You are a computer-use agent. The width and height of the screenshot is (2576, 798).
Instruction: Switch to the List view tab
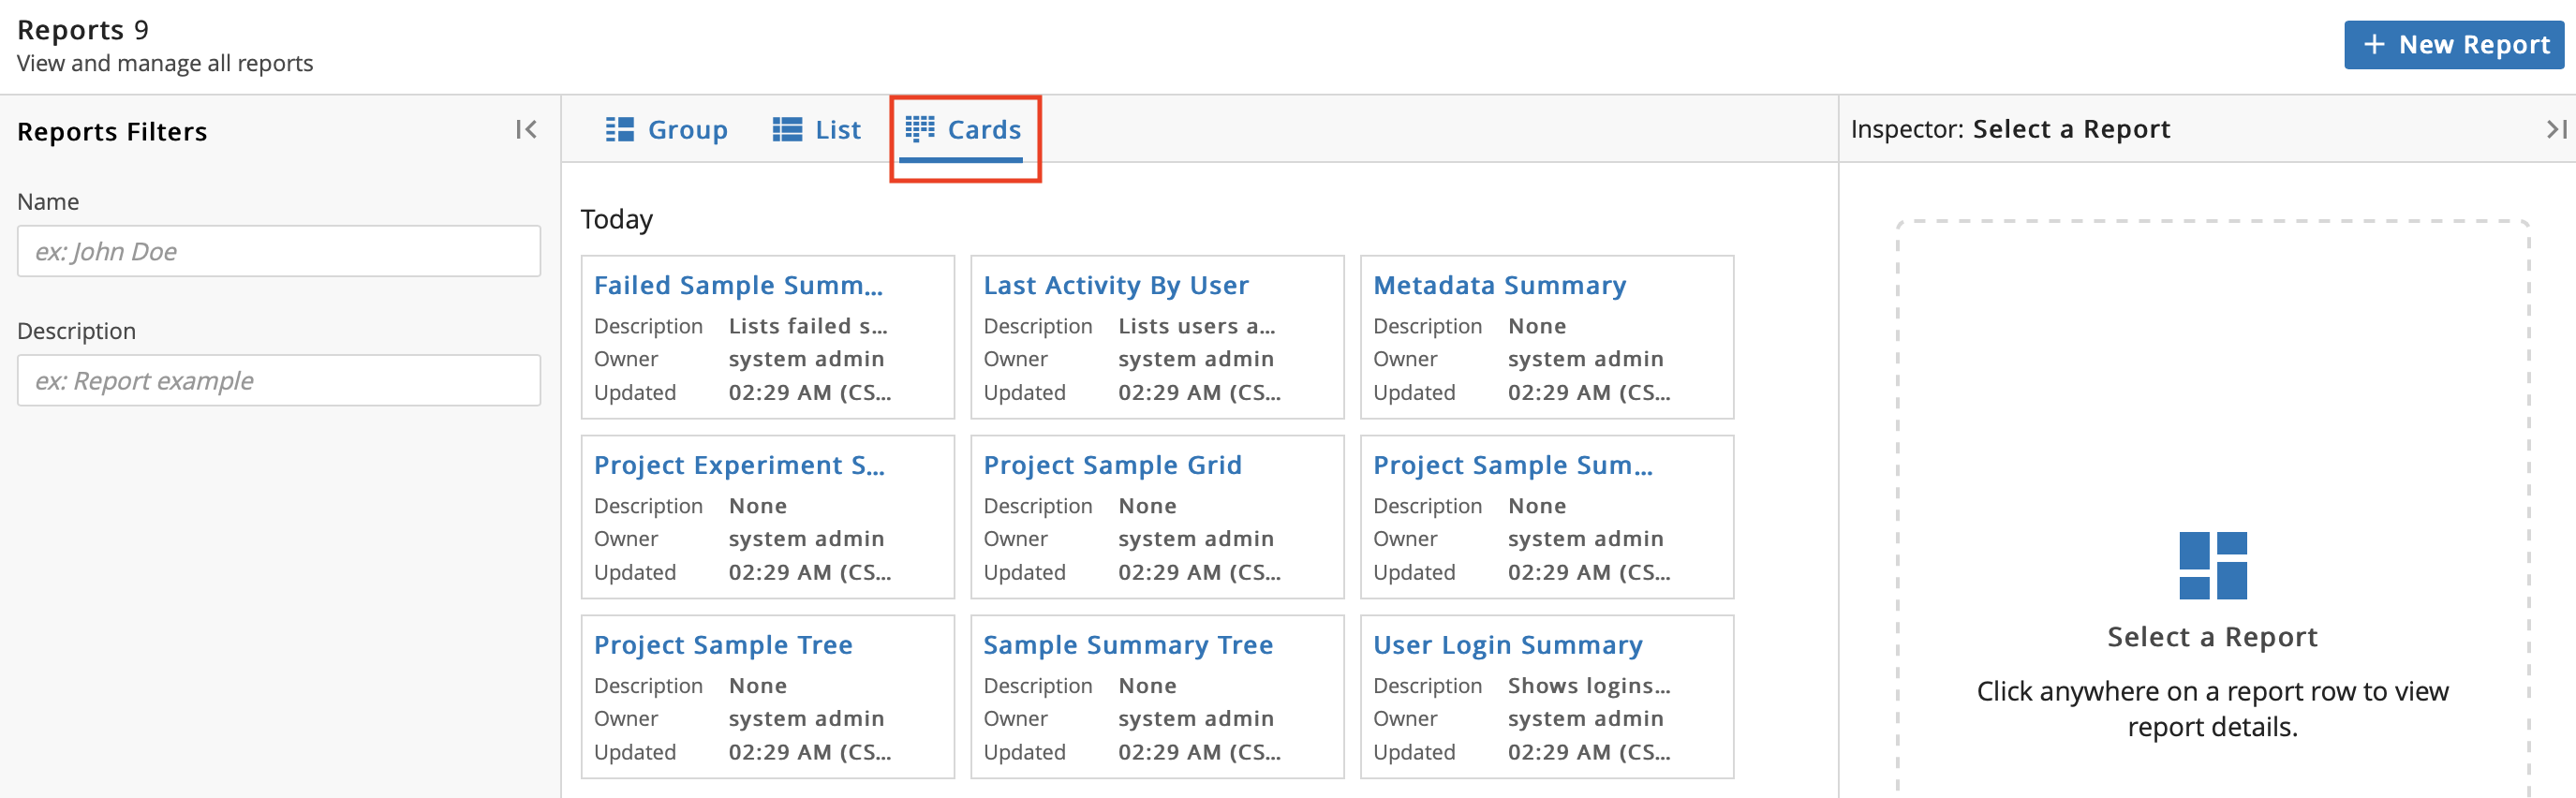click(816, 130)
